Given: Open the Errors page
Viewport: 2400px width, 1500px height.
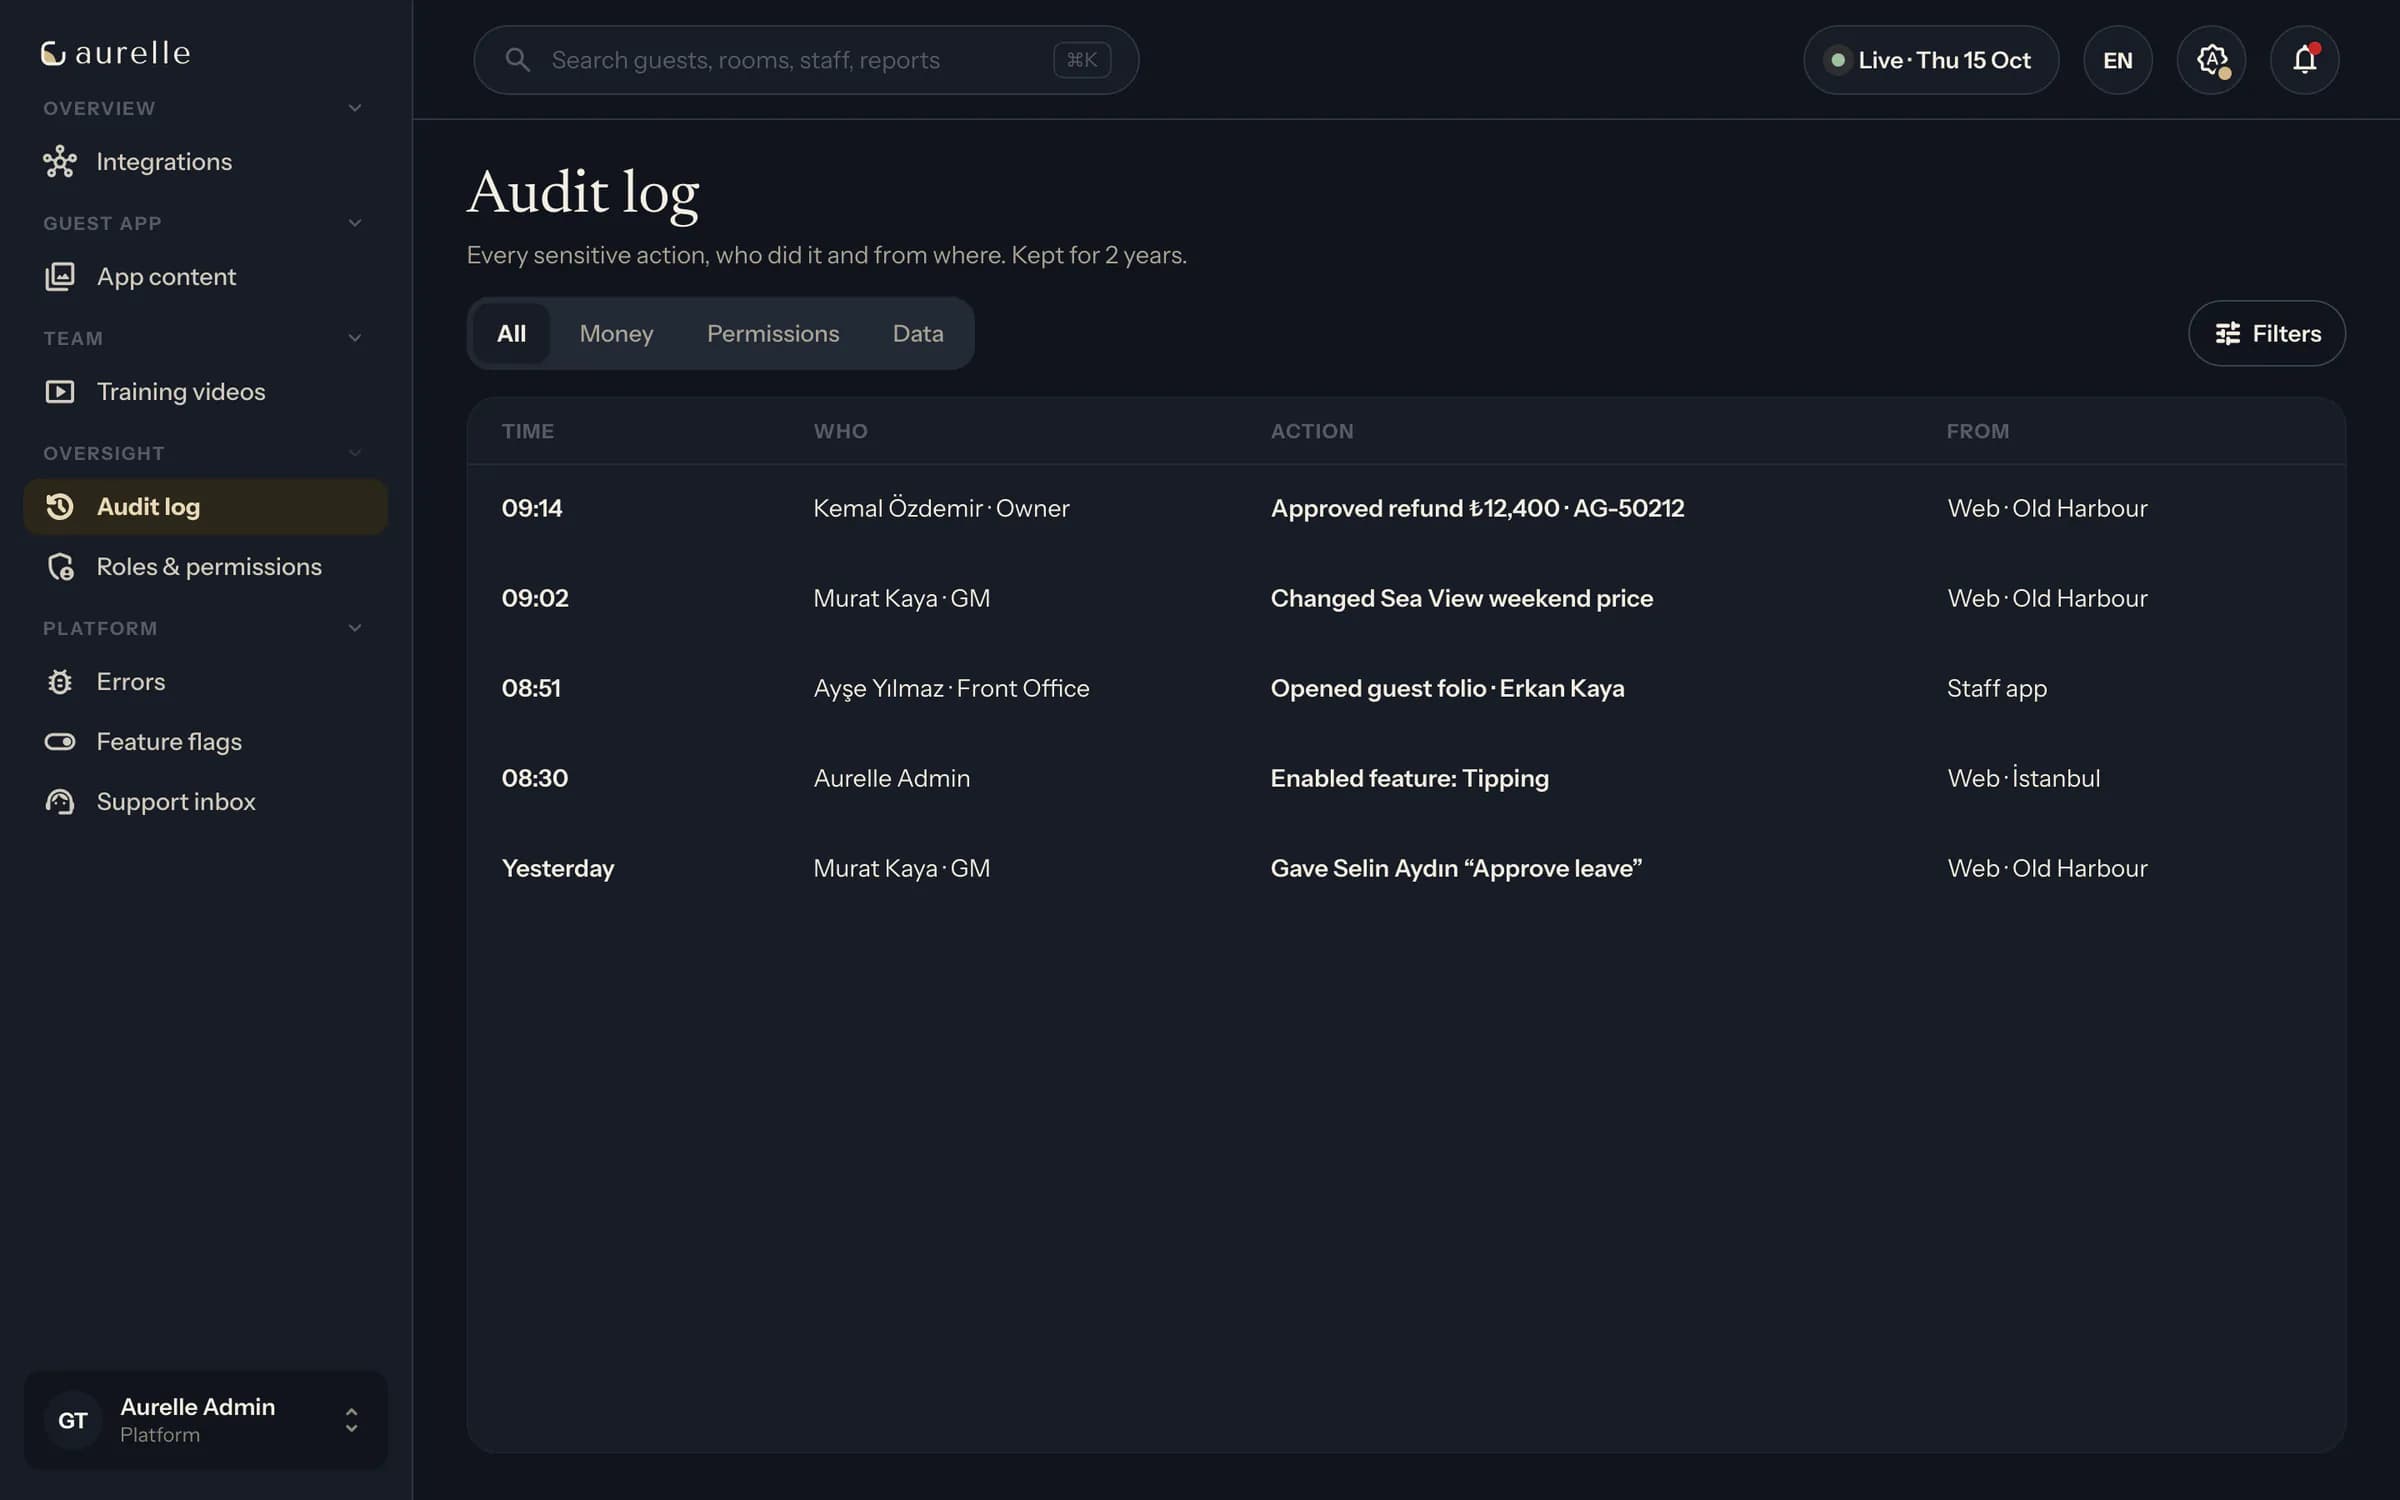Looking at the screenshot, I should click(x=205, y=682).
